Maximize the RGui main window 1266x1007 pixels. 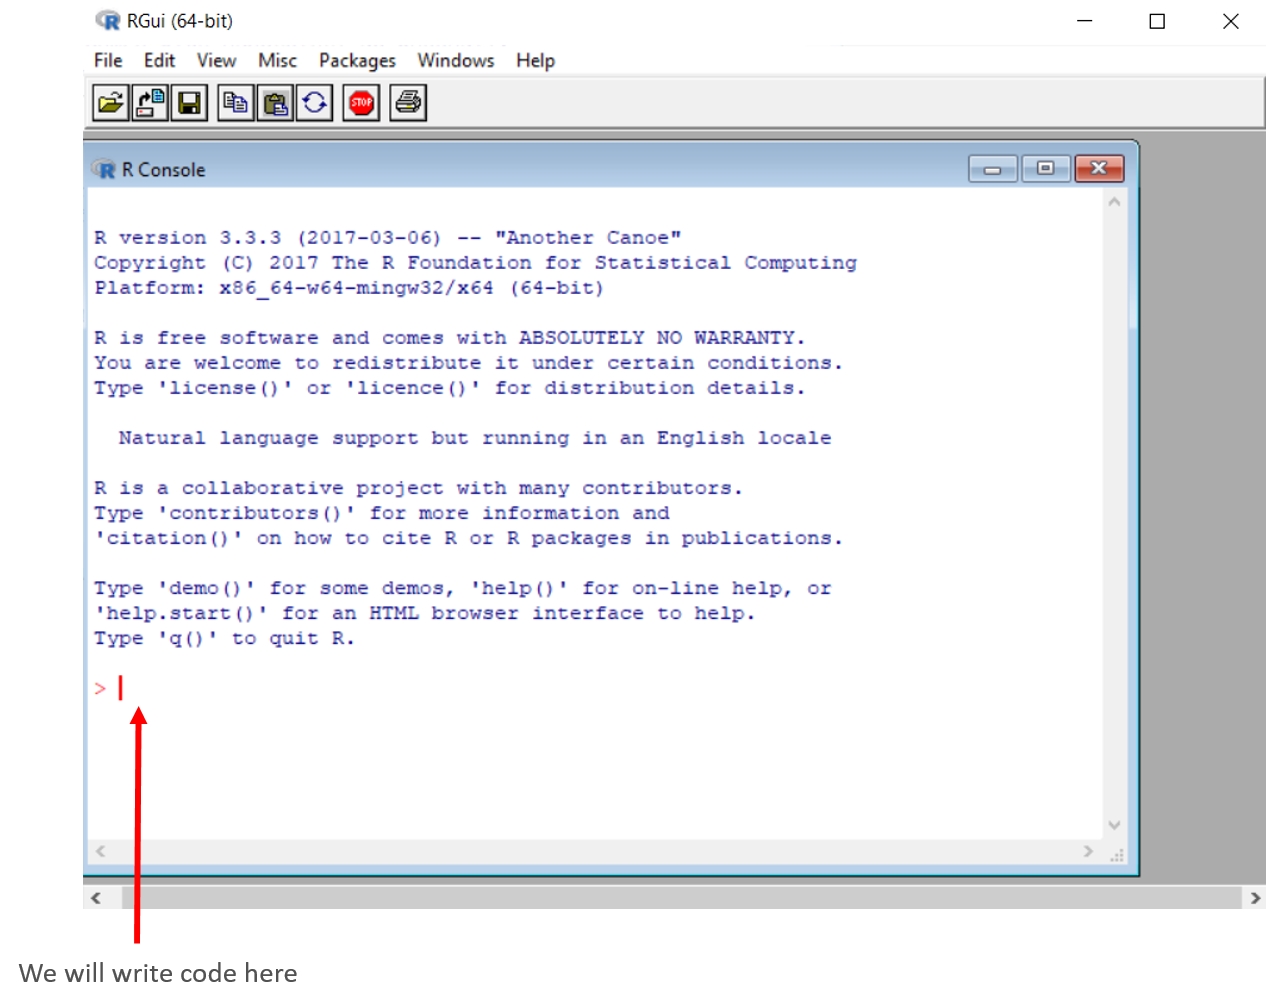coord(1157,21)
